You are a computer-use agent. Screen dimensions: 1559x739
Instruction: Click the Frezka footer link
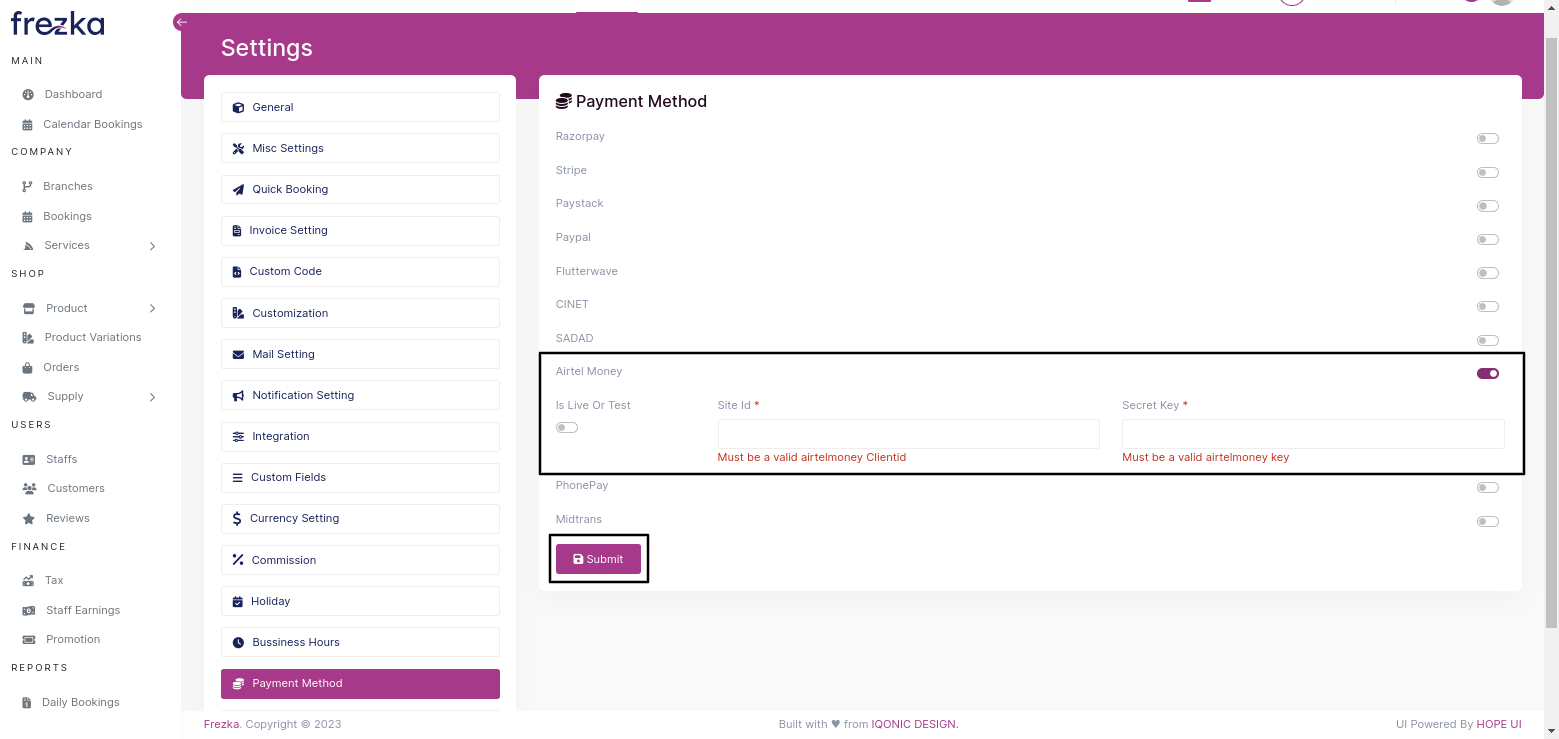pyautogui.click(x=222, y=724)
